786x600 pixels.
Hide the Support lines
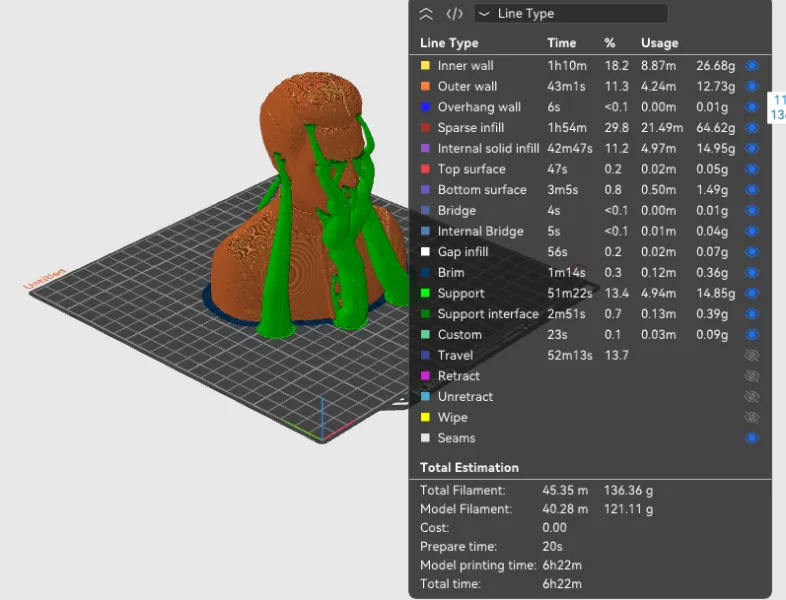point(752,293)
